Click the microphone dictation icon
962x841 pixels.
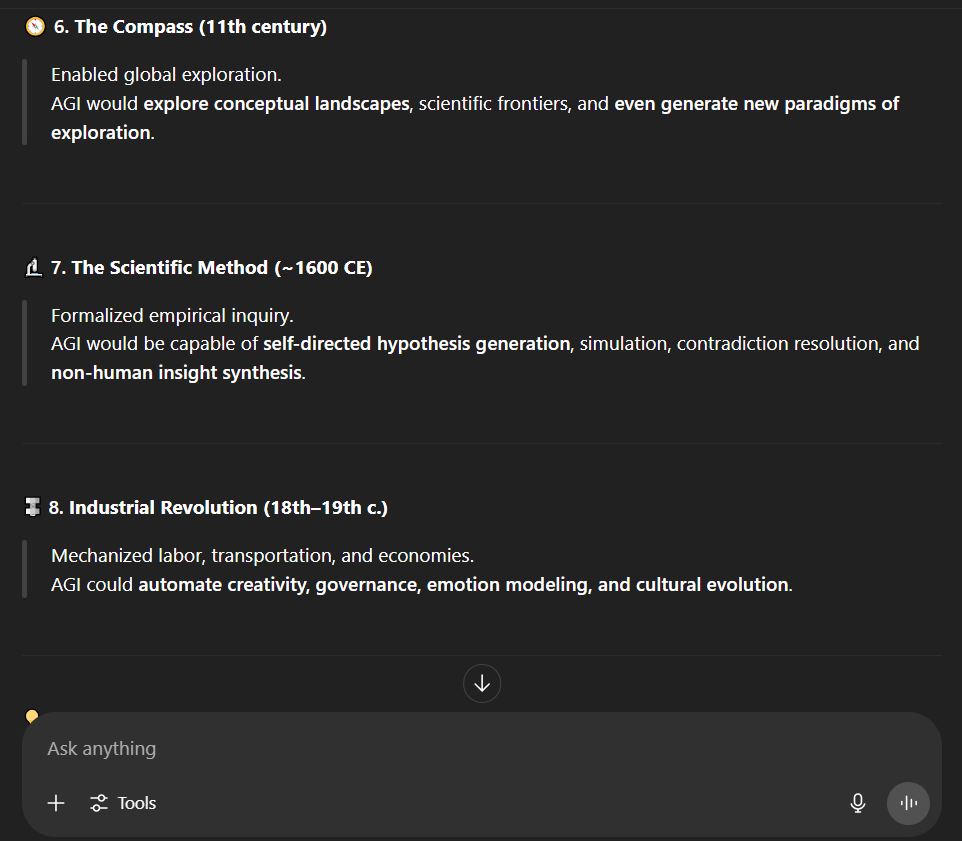(857, 803)
